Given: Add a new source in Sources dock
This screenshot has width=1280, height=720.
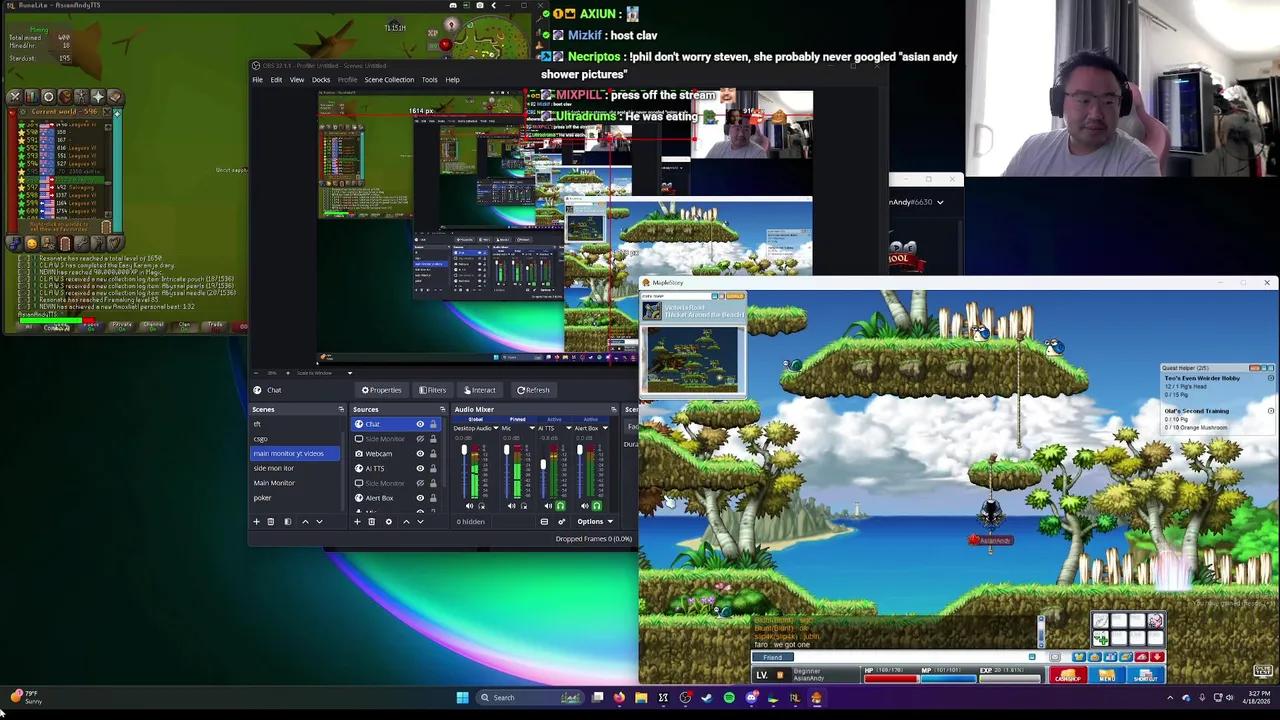Looking at the screenshot, I should coord(357,522).
